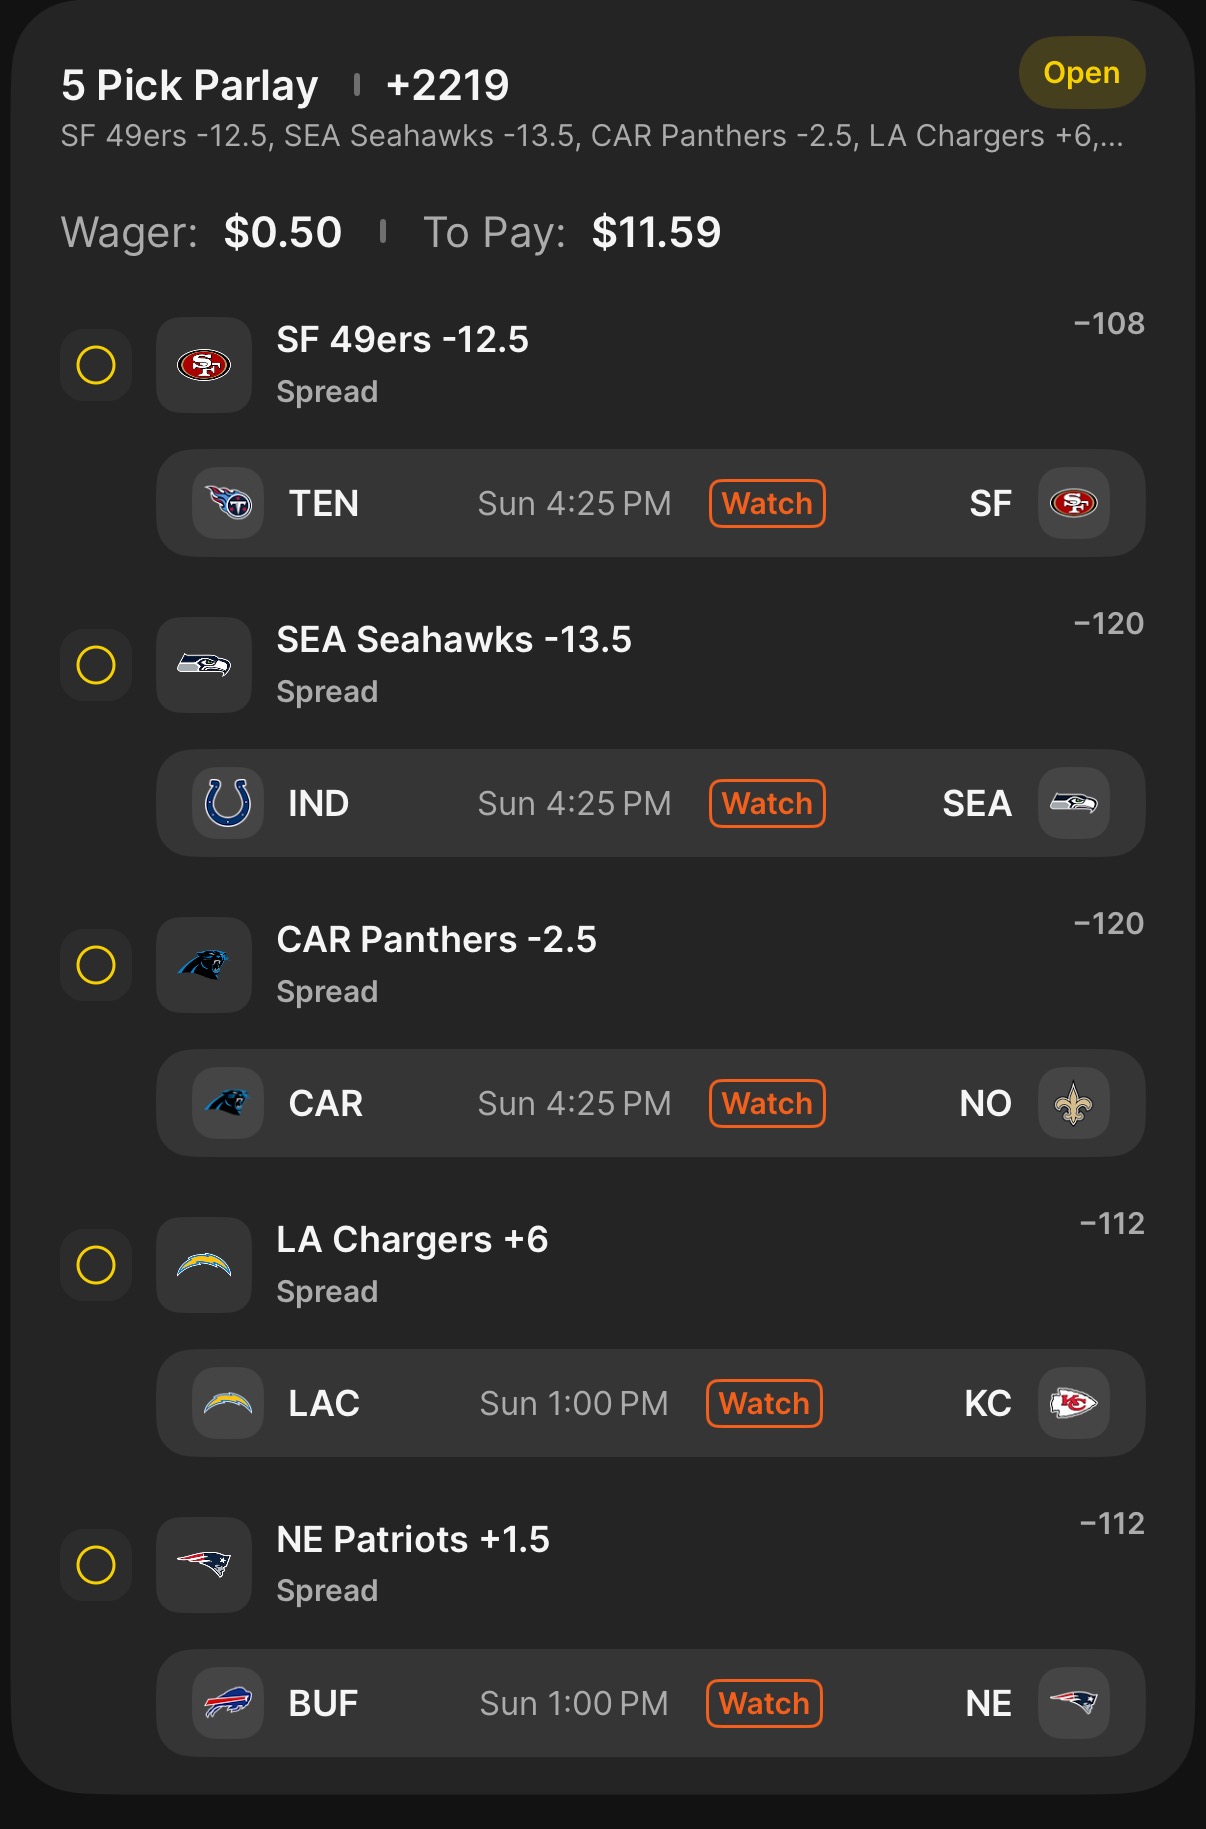The width and height of the screenshot is (1206, 1829).
Task: Click the 49ers logo beside SF 49ers -12.5
Action: (204, 365)
